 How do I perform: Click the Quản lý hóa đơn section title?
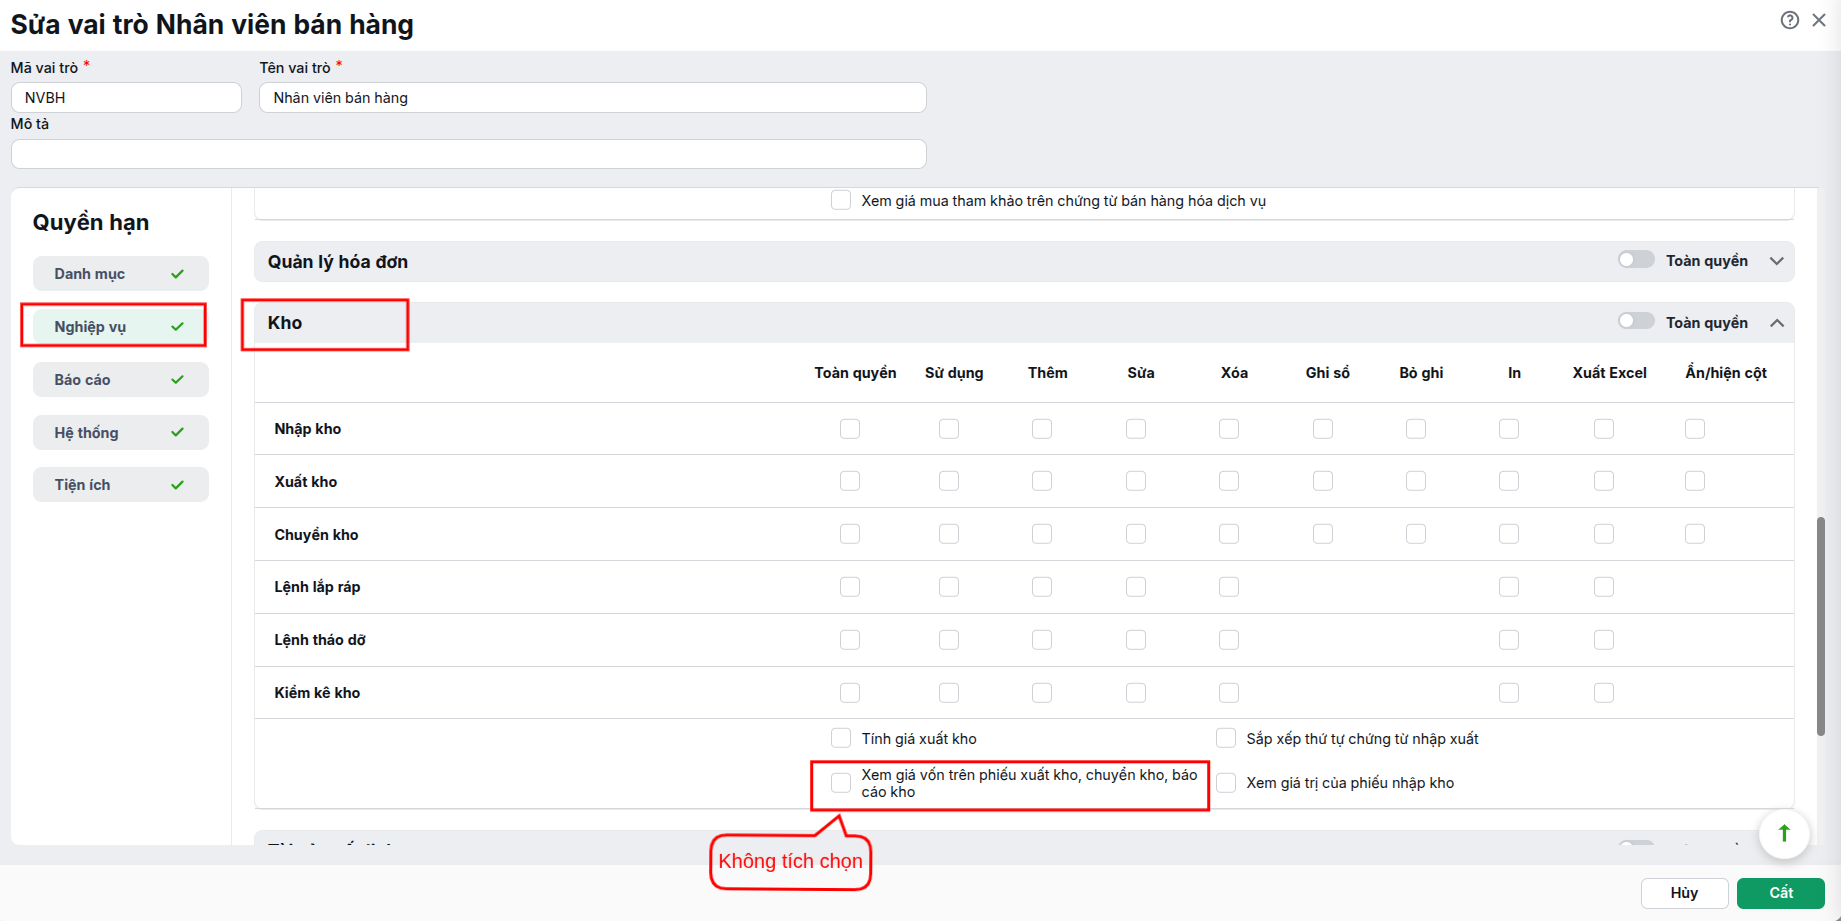click(338, 262)
